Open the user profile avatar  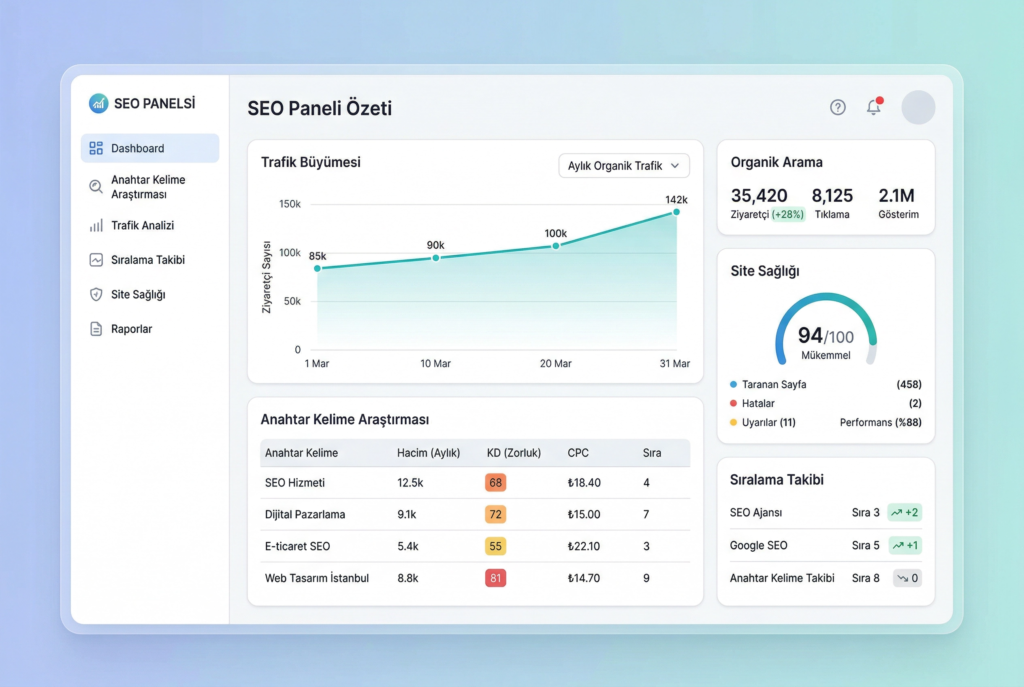918,108
